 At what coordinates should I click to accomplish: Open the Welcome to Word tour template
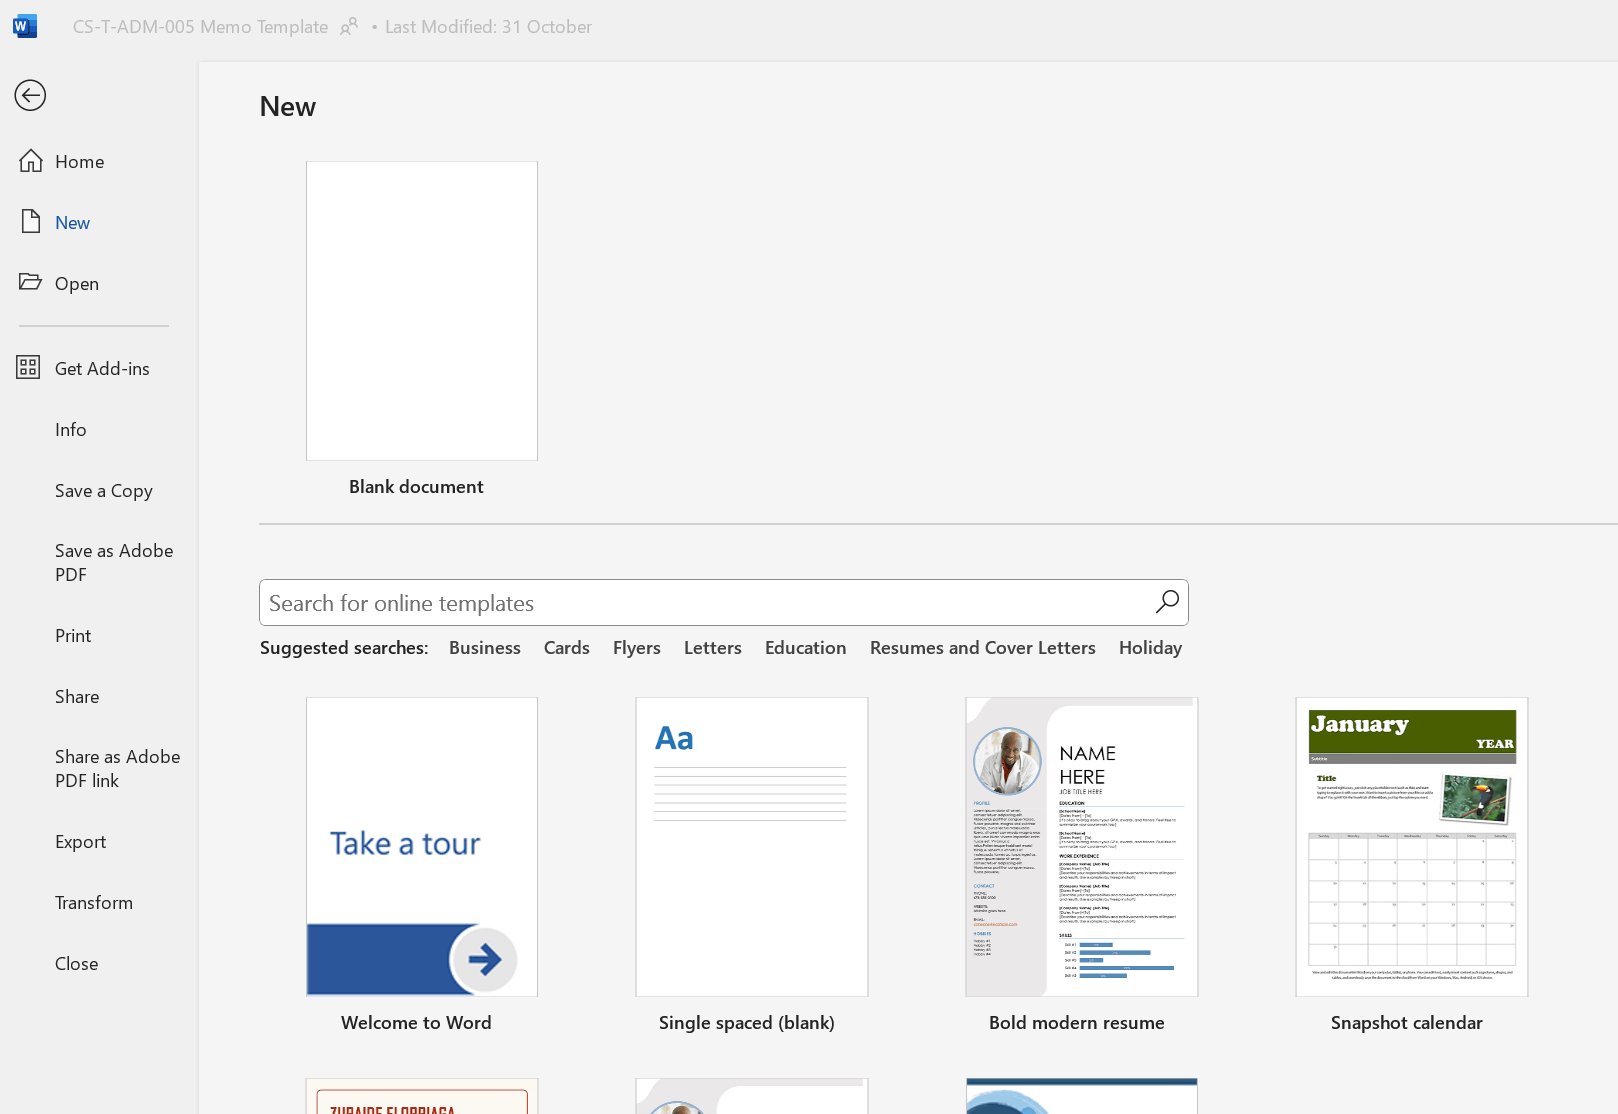[422, 847]
